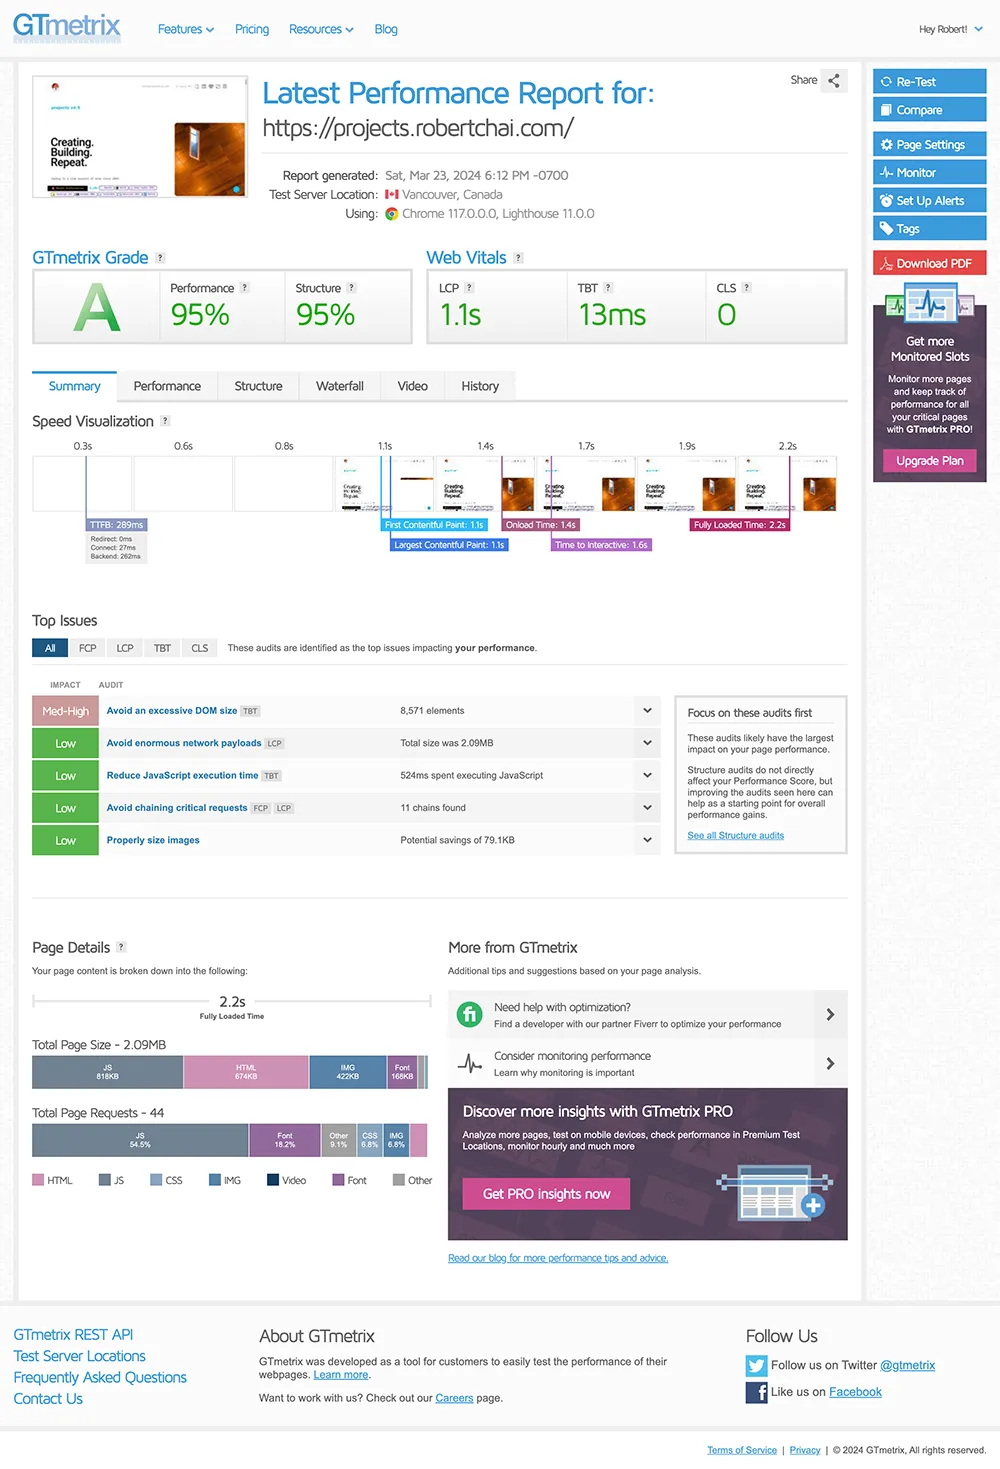1000x1469 pixels.
Task: Open Set Up Alerts via the bell icon
Action: (x=886, y=200)
